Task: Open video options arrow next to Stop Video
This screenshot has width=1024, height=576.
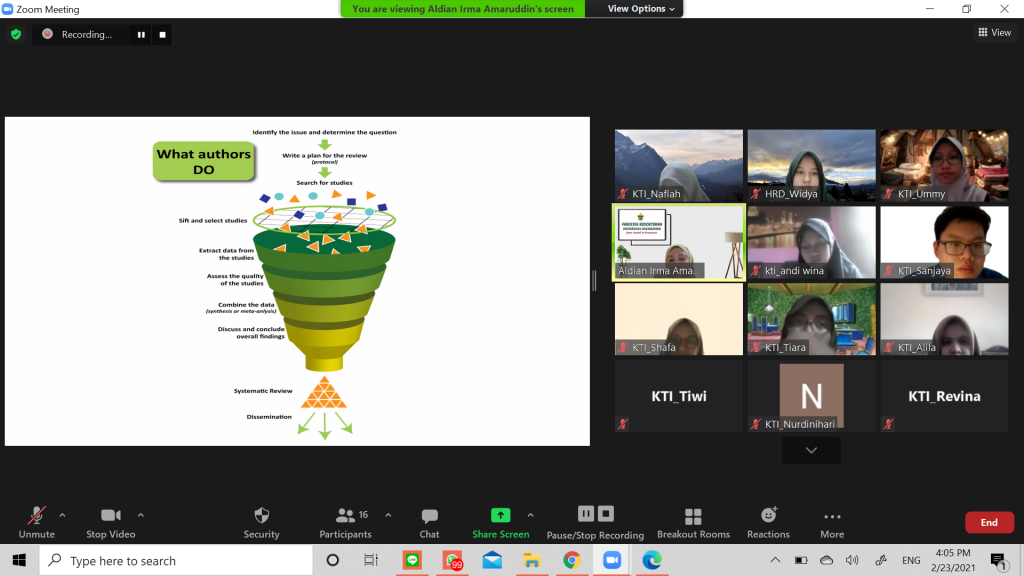Action: click(x=140, y=515)
